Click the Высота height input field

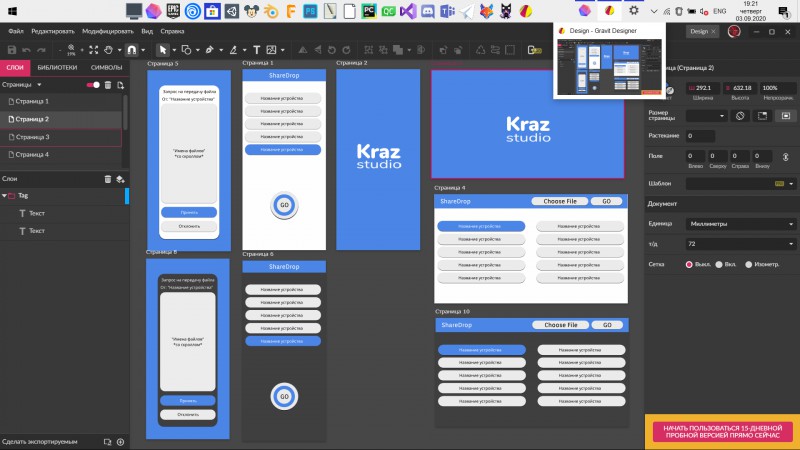[x=740, y=88]
